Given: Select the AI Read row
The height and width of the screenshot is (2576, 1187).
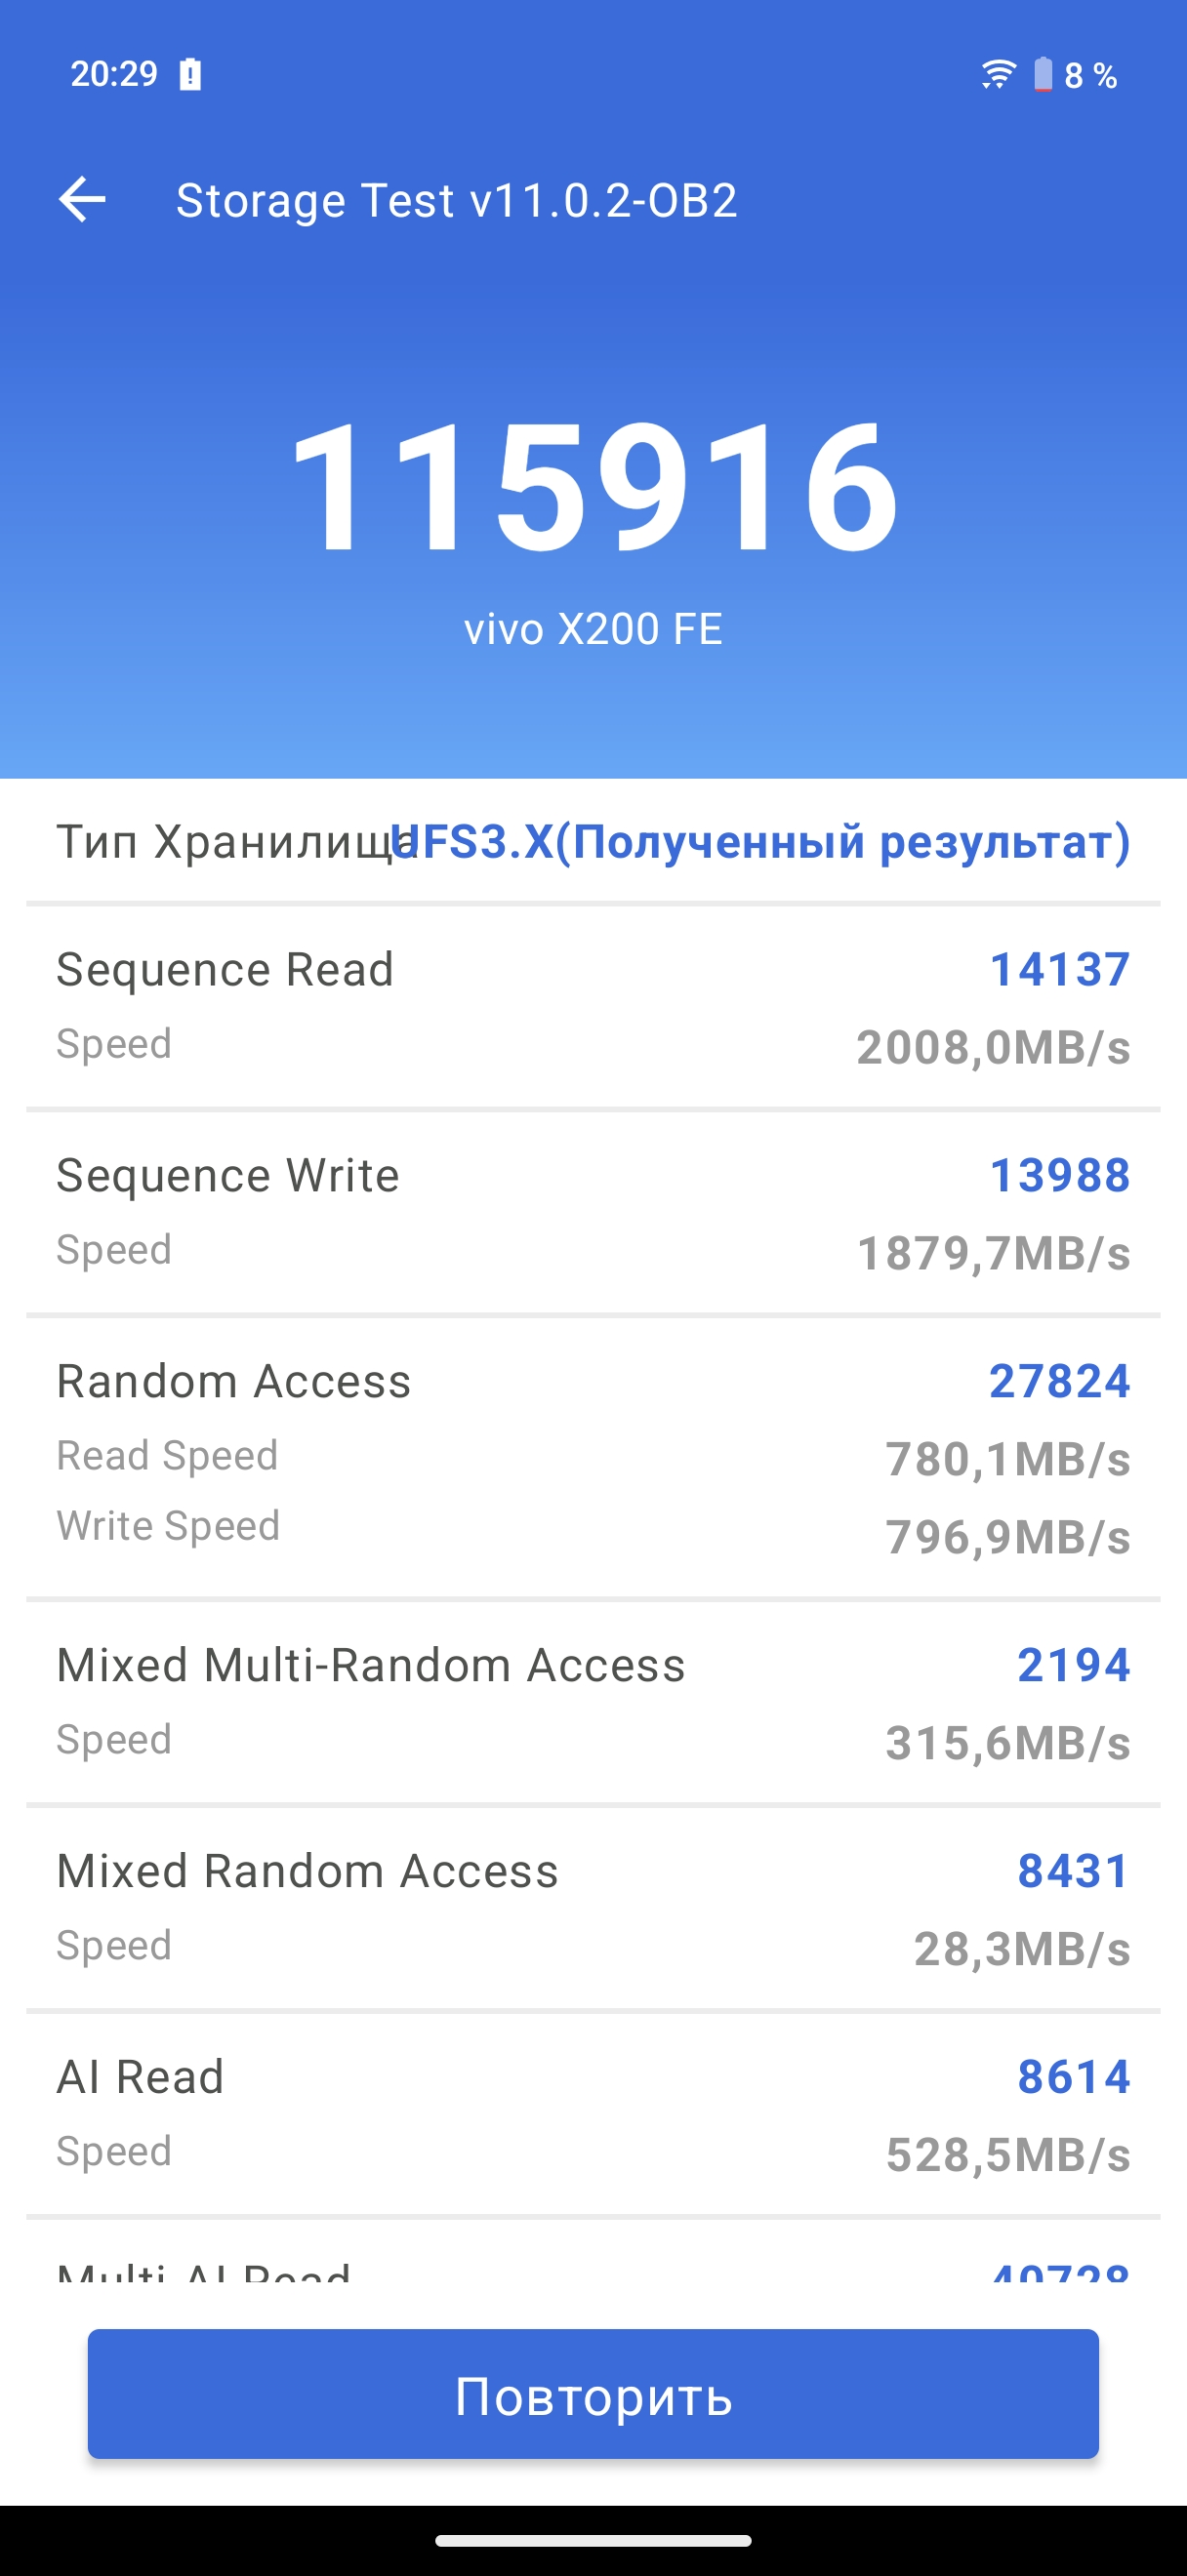Looking at the screenshot, I should tap(593, 2114).
